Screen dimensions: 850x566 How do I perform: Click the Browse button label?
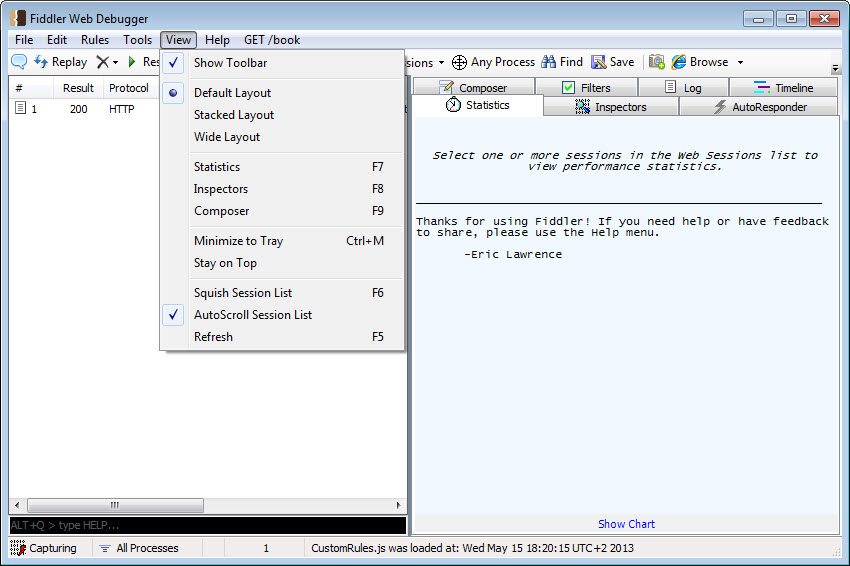coord(709,62)
